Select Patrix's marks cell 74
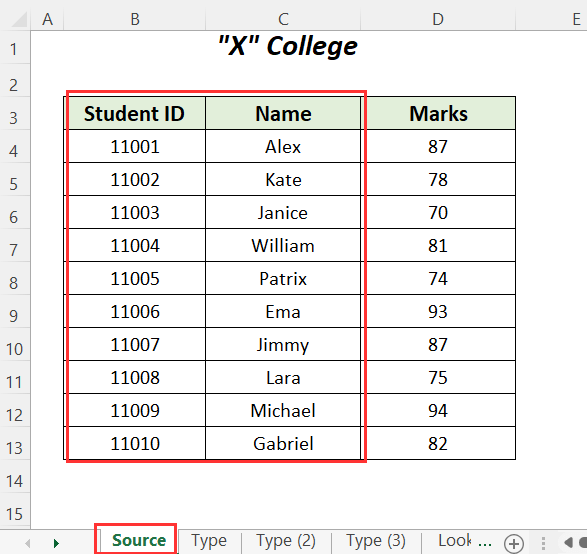 click(438, 278)
